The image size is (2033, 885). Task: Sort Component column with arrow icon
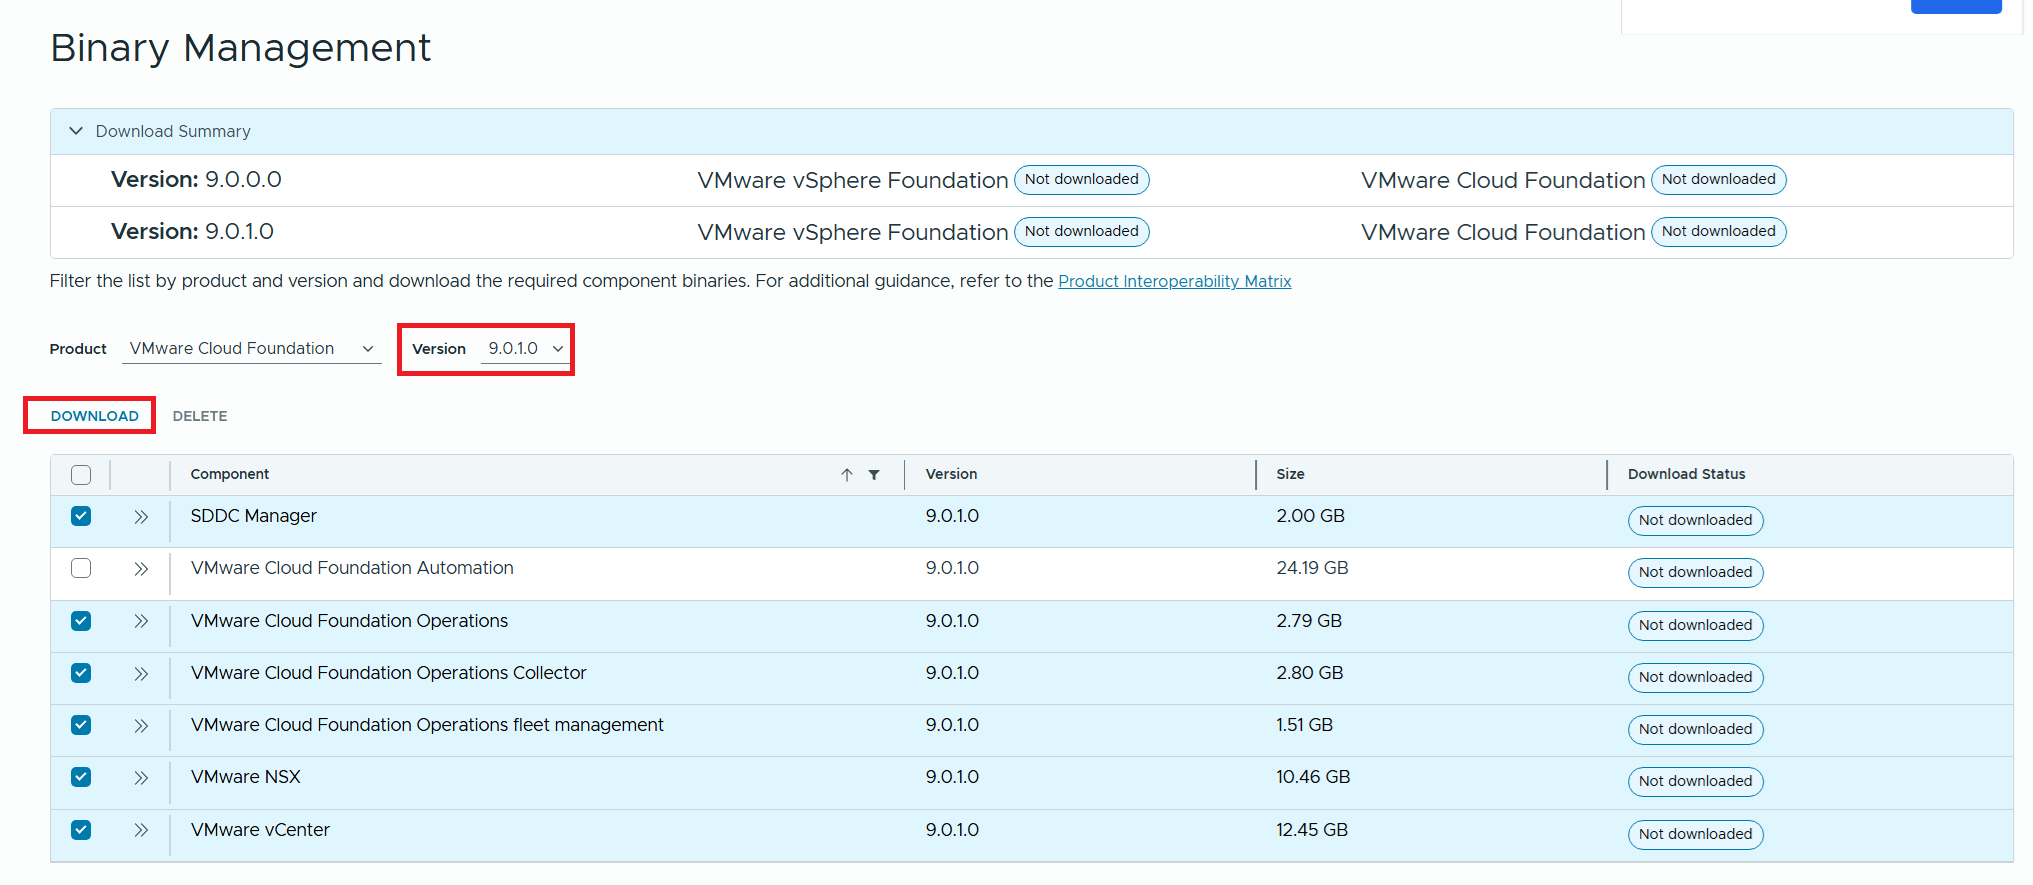pos(846,475)
